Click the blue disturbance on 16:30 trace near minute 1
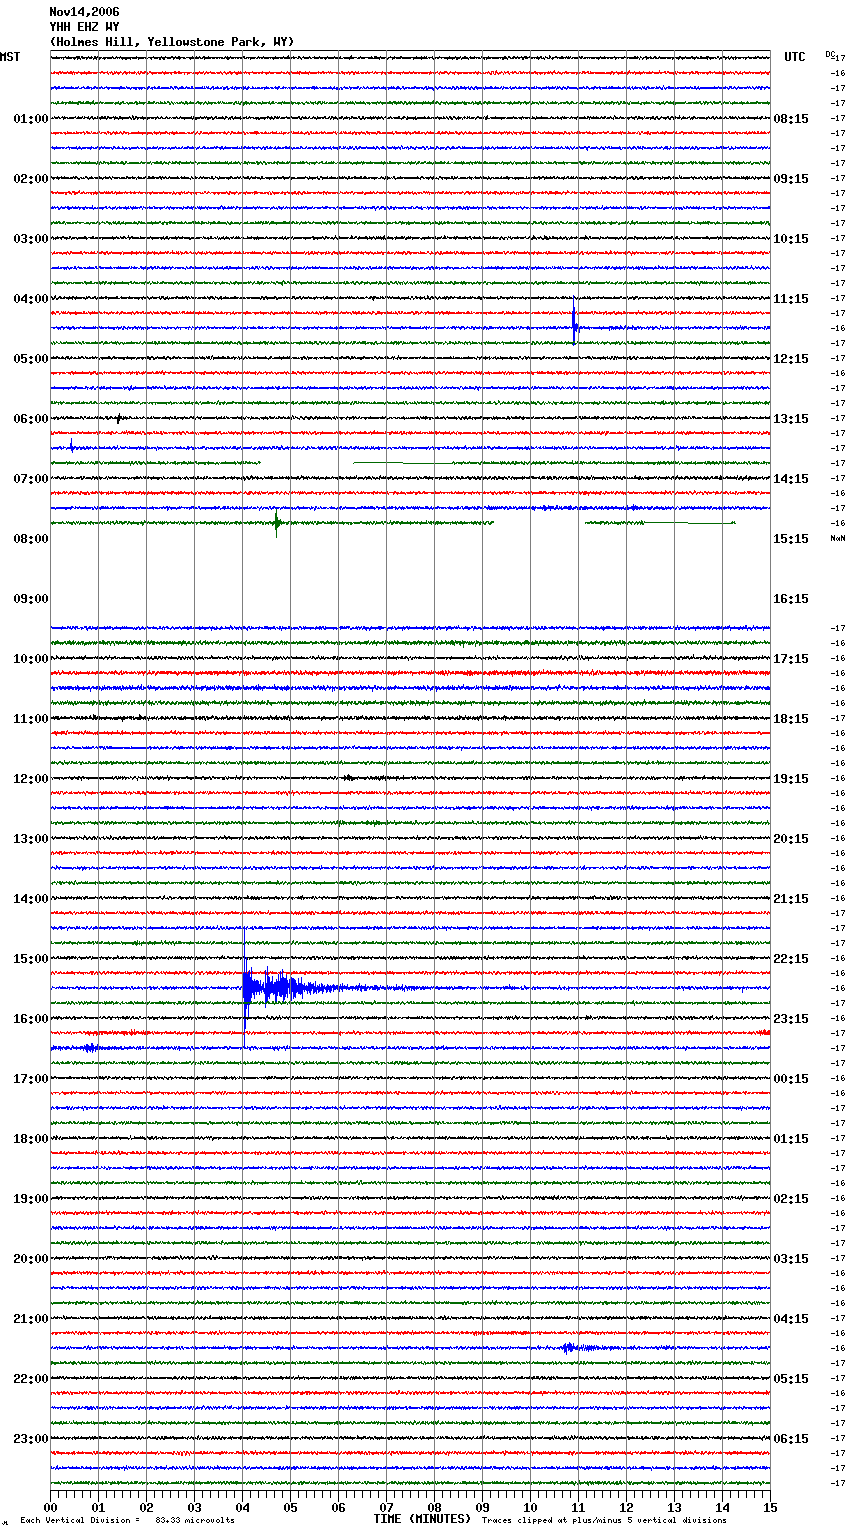The image size is (850, 1534). 90,1047
